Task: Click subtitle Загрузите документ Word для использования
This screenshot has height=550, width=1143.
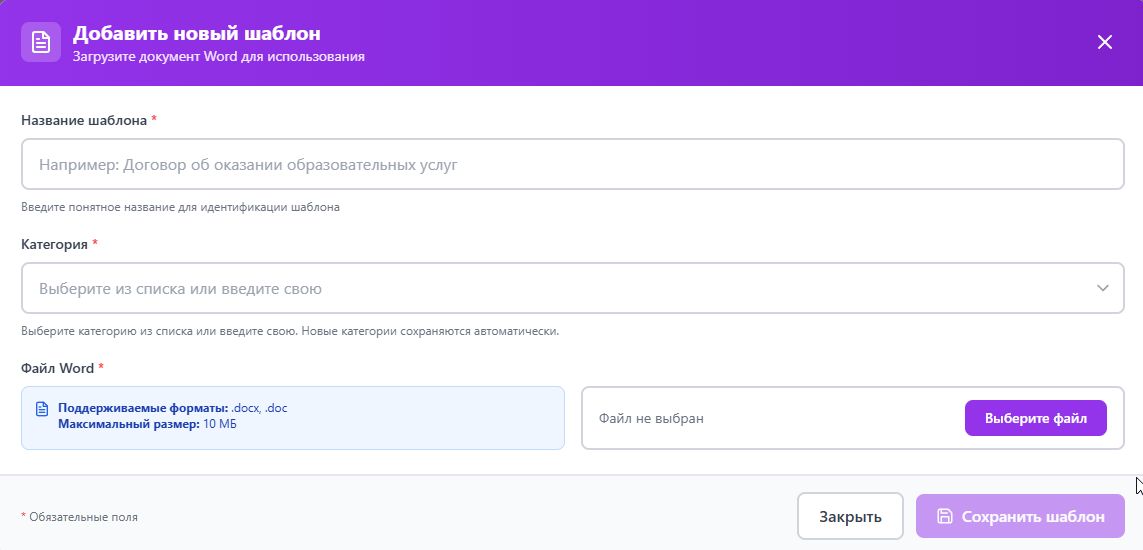Action: click(x=219, y=56)
